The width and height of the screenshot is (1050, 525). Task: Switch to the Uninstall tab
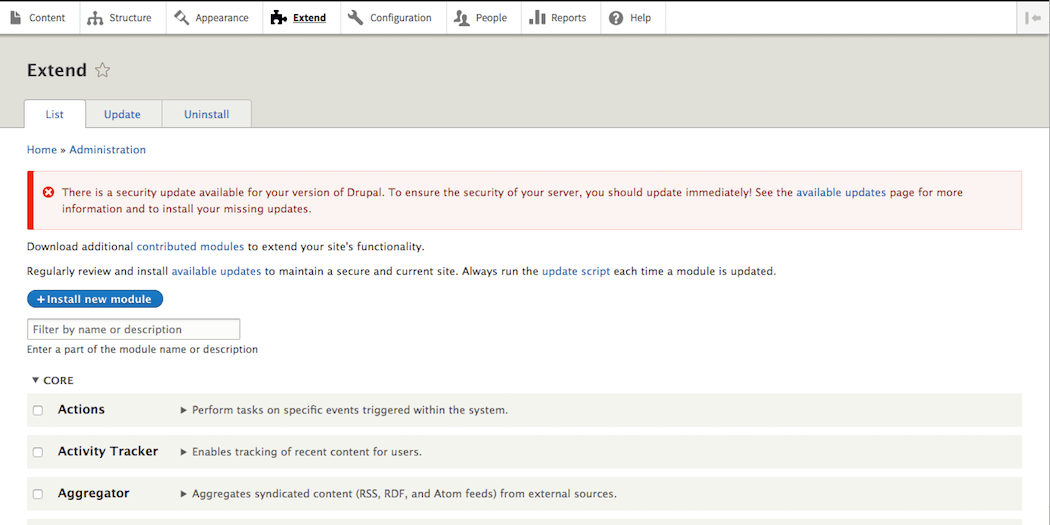click(206, 115)
